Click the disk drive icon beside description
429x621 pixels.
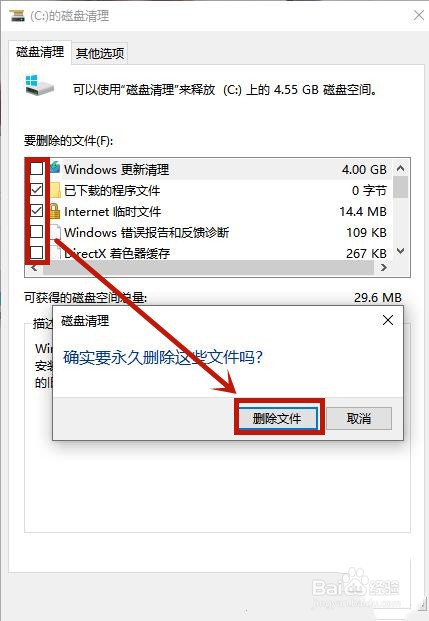click(40, 85)
